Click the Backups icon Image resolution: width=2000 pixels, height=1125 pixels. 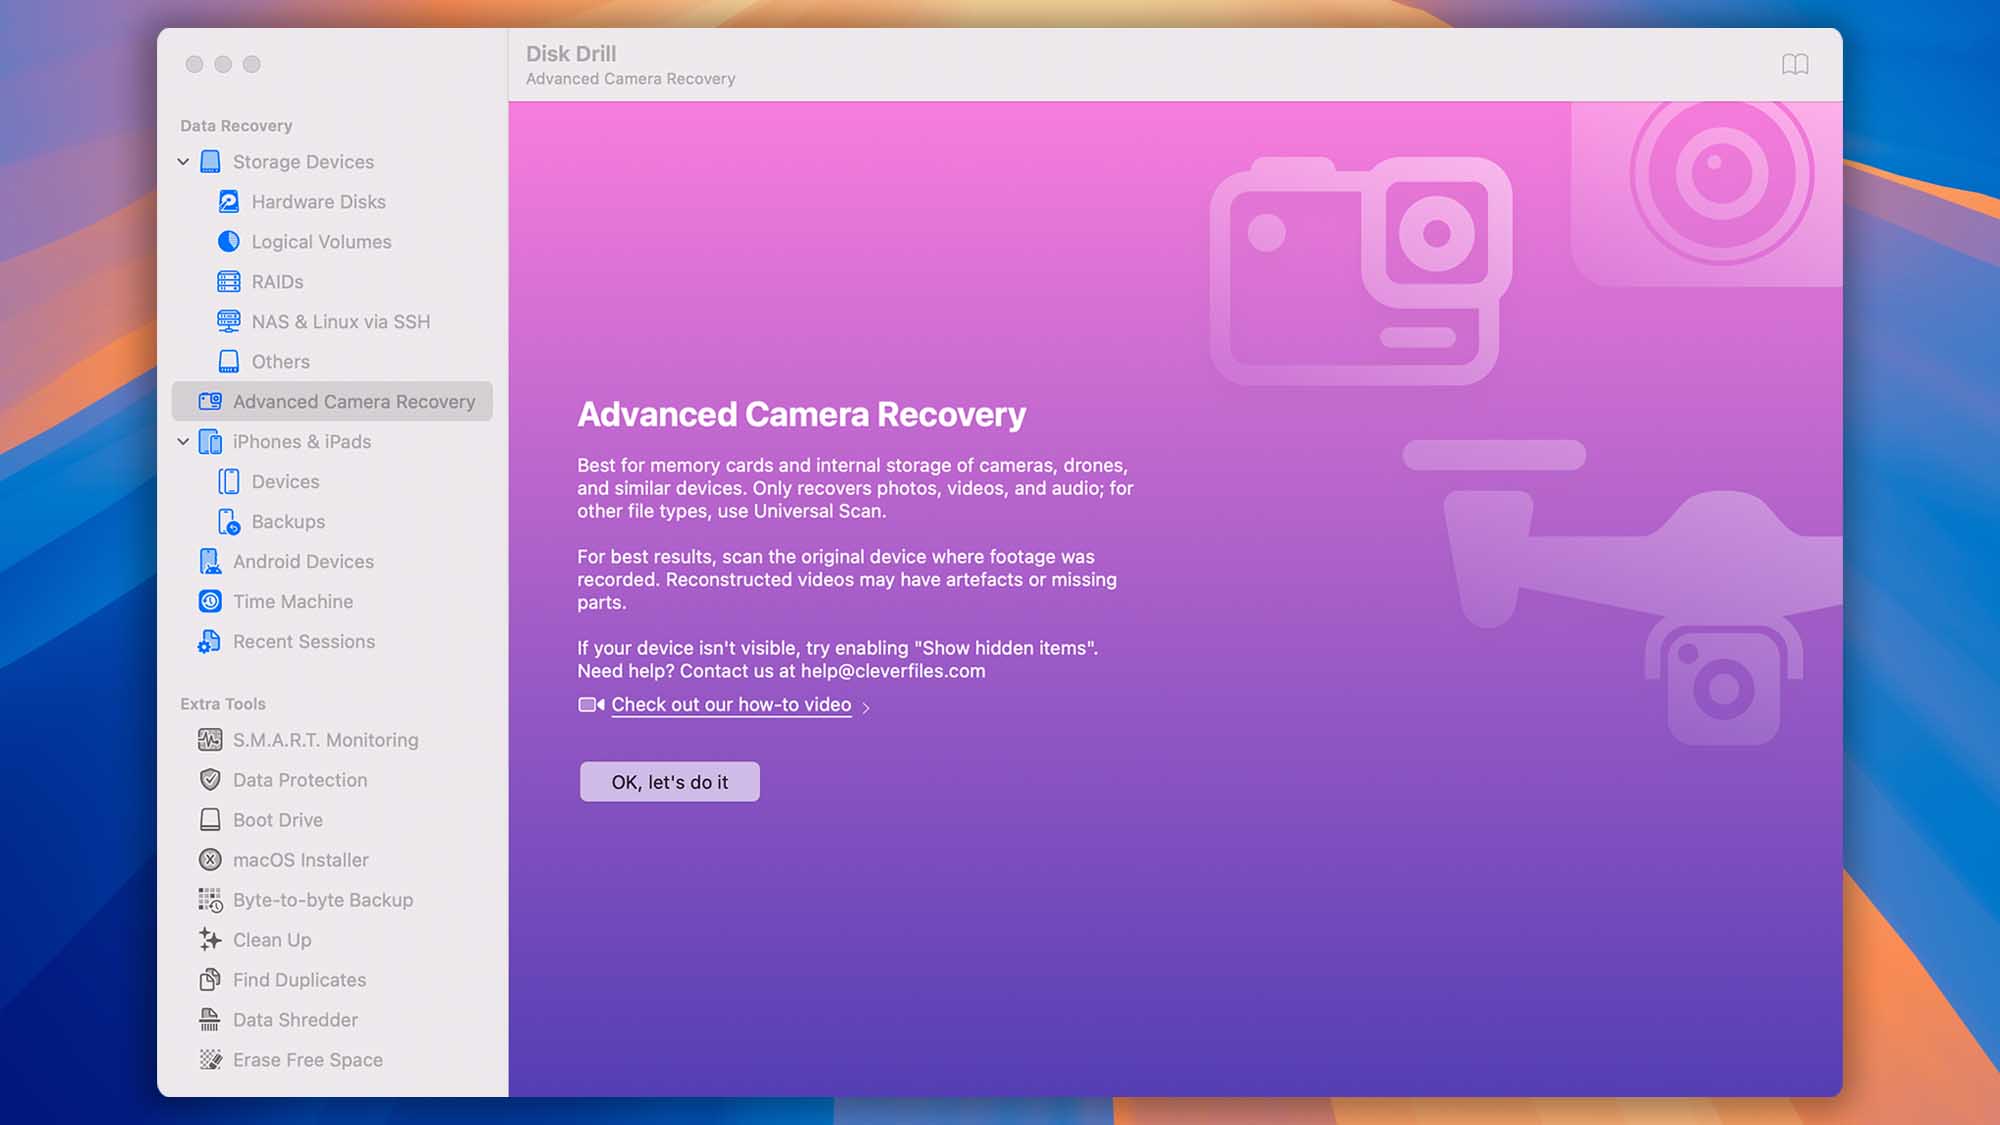(229, 522)
